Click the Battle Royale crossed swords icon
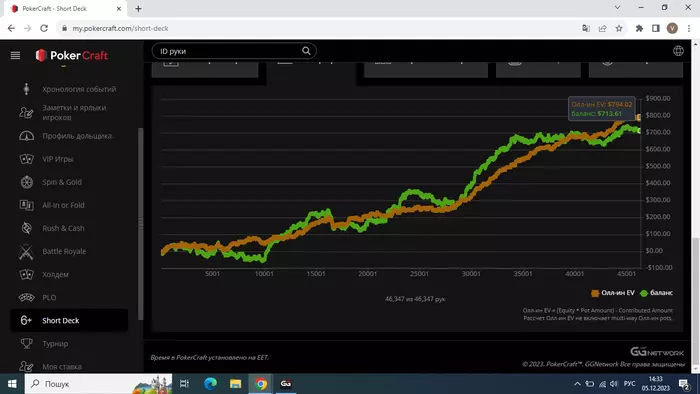Viewport: 700px width, 394px height. coord(26,252)
